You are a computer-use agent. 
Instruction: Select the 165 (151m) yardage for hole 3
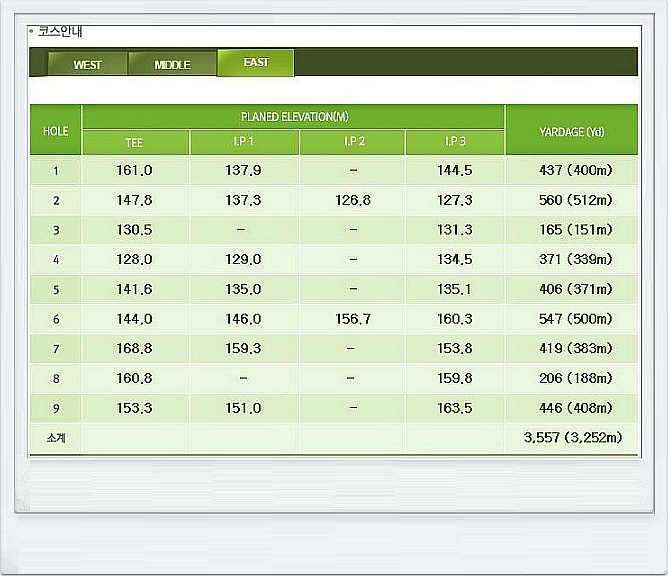click(575, 230)
